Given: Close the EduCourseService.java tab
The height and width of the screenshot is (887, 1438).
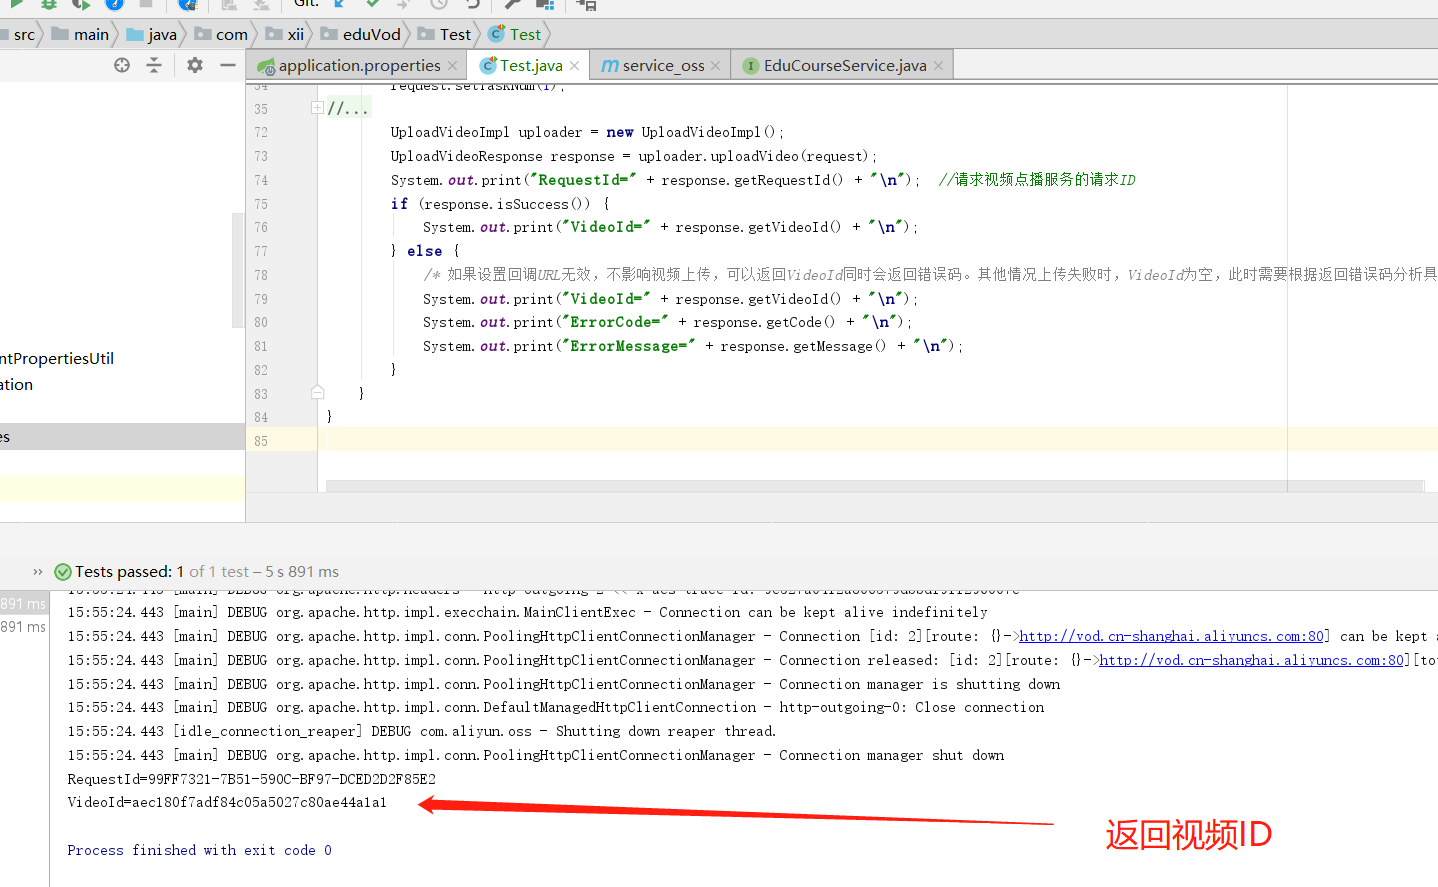Looking at the screenshot, I should (938, 66).
